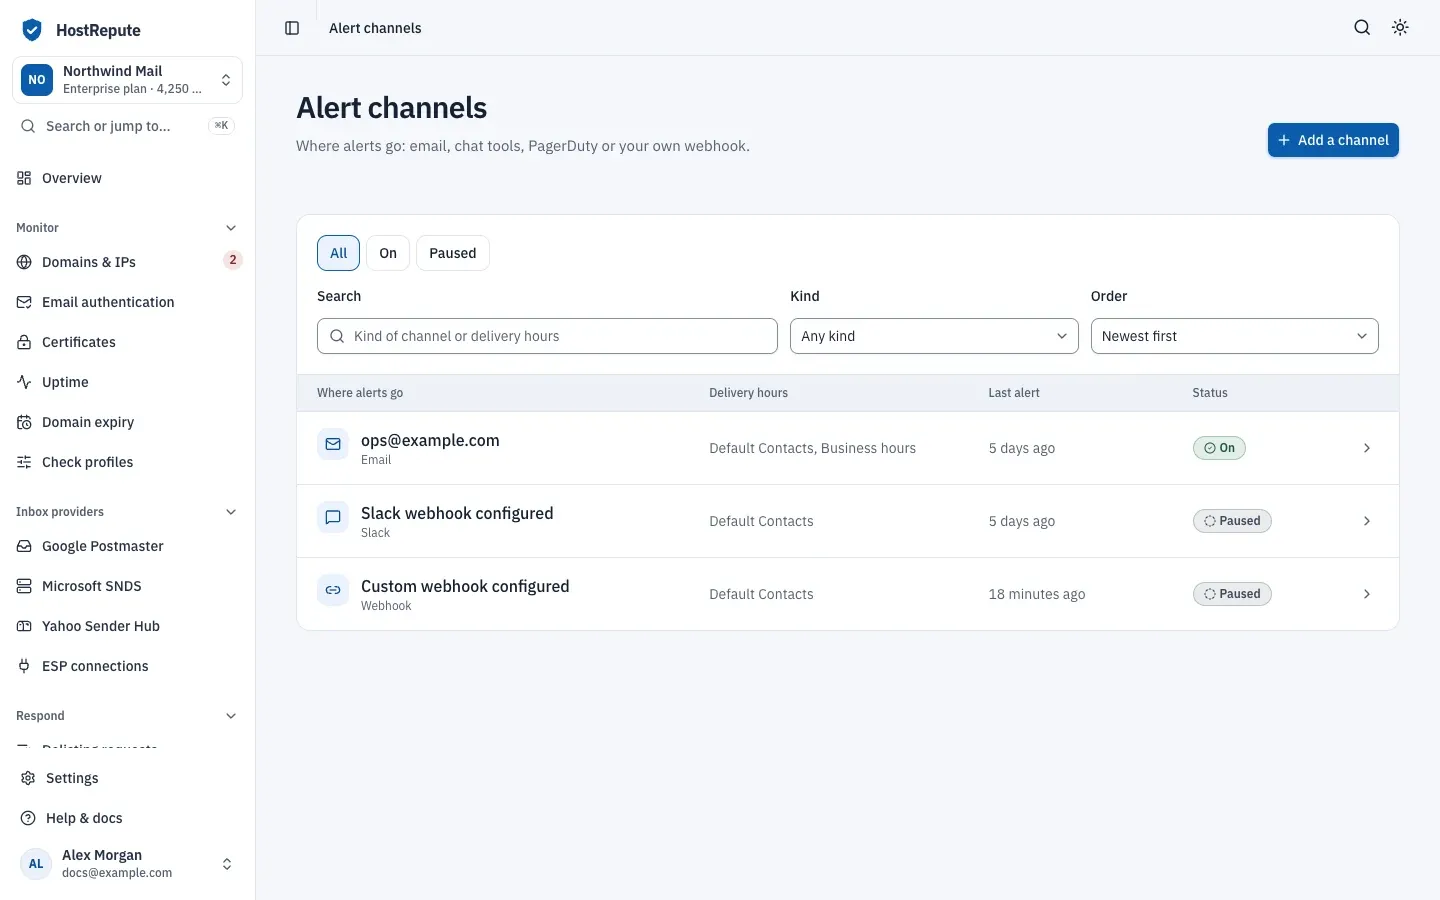Viewport: 1440px width, 900px height.
Task: Click Search or jump to box
Action: tap(127, 126)
